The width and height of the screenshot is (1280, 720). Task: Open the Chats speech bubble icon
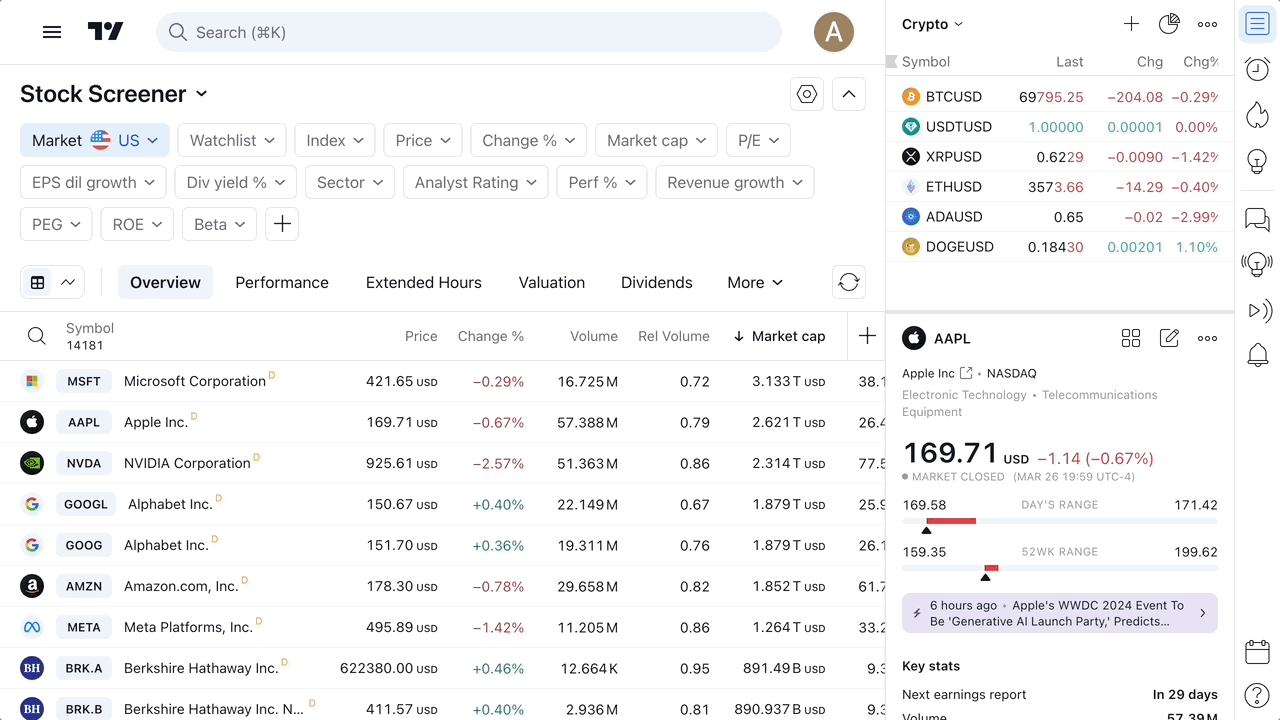pyautogui.click(x=1257, y=219)
